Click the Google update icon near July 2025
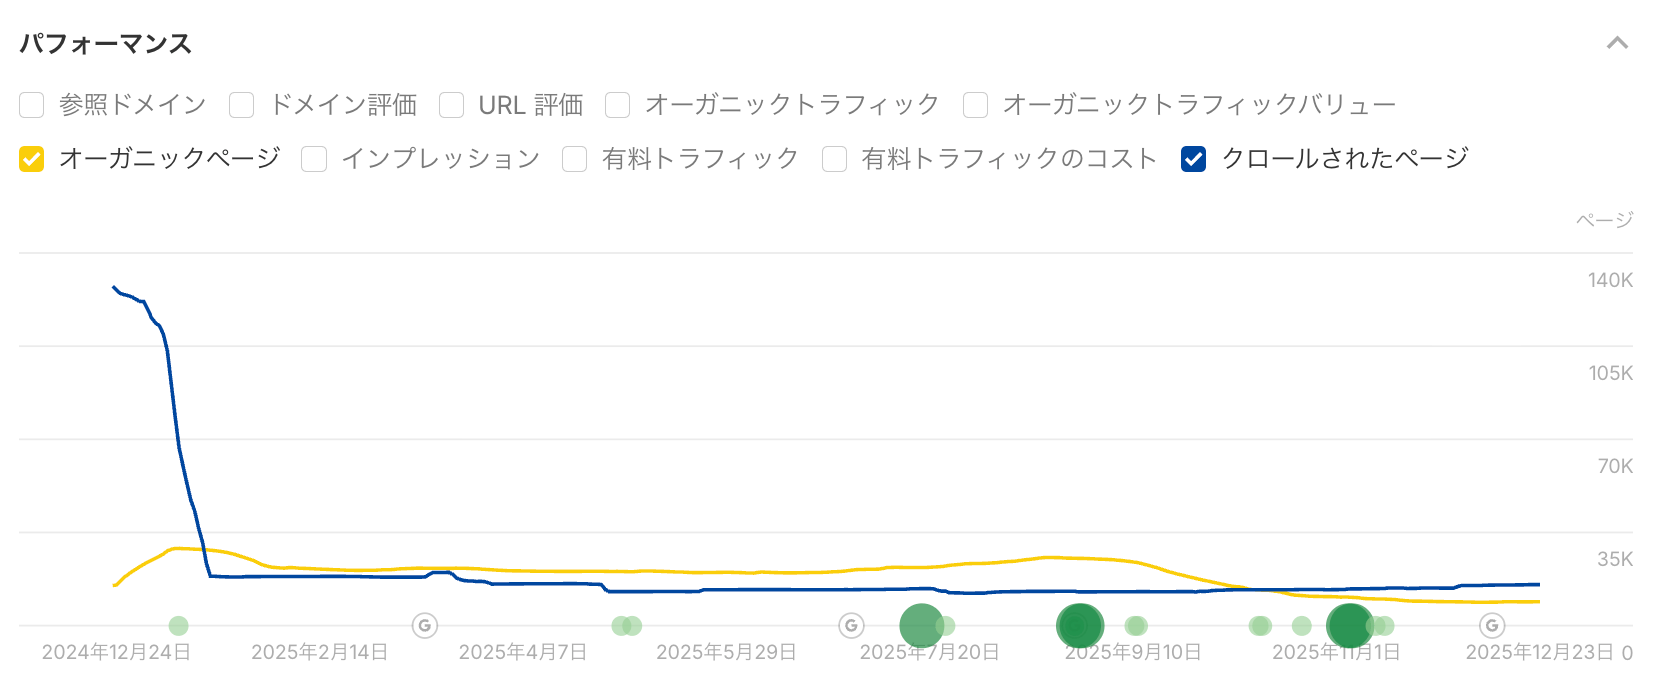1660x682 pixels. [x=851, y=626]
